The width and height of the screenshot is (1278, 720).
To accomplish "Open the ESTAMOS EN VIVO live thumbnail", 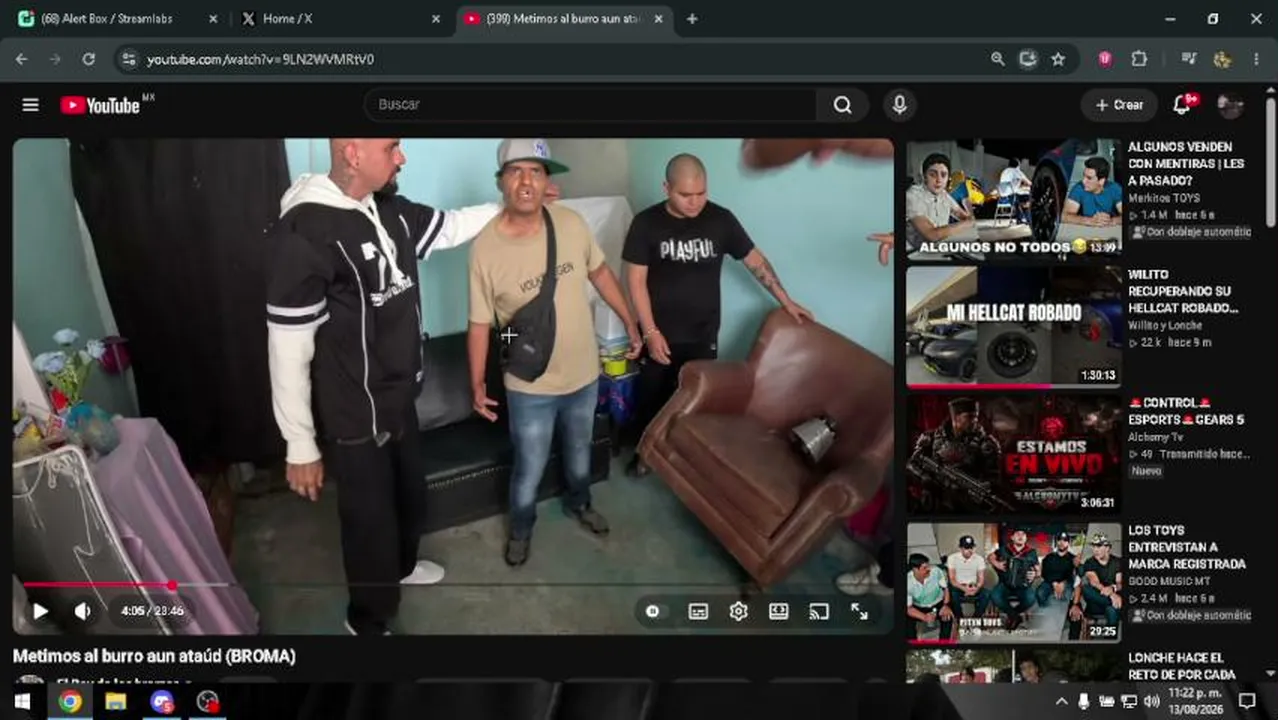I will pos(1013,455).
